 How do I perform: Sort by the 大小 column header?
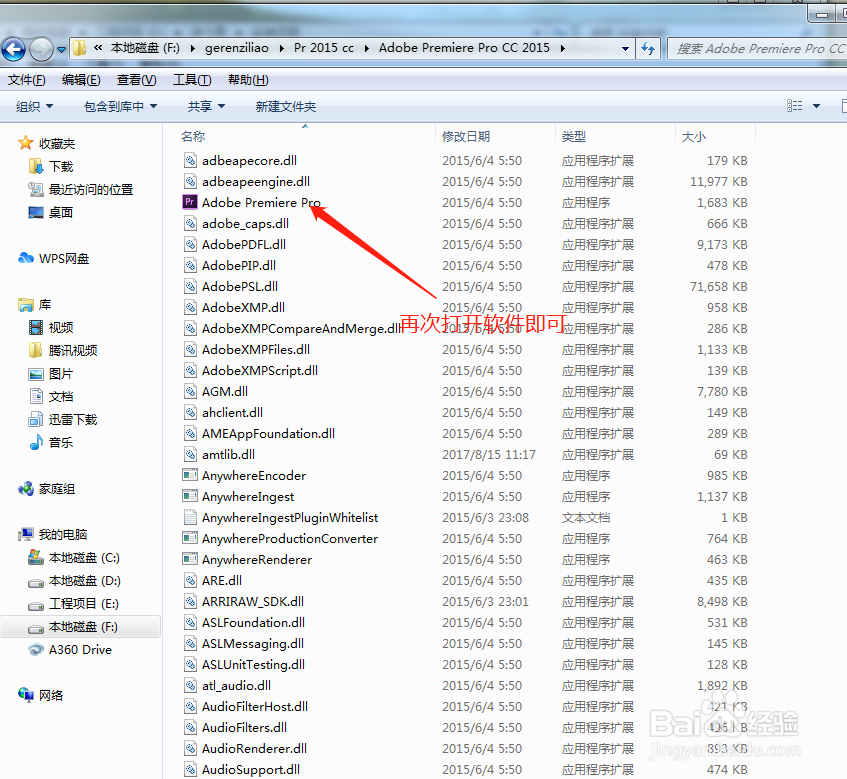tap(694, 136)
